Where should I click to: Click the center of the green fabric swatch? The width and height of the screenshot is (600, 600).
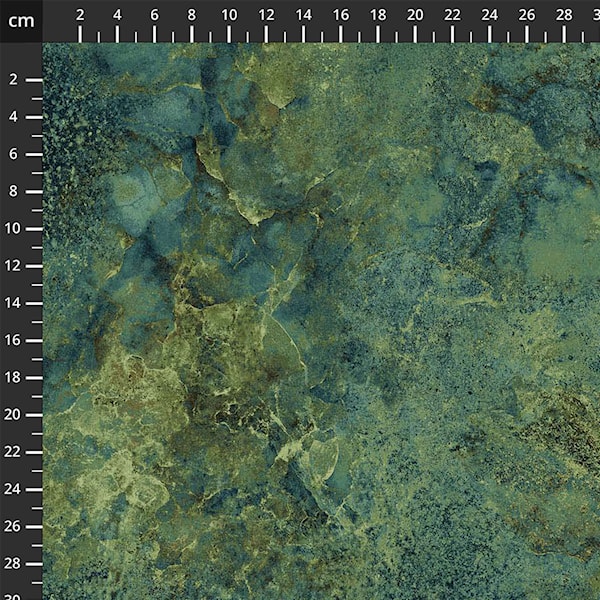(321, 321)
